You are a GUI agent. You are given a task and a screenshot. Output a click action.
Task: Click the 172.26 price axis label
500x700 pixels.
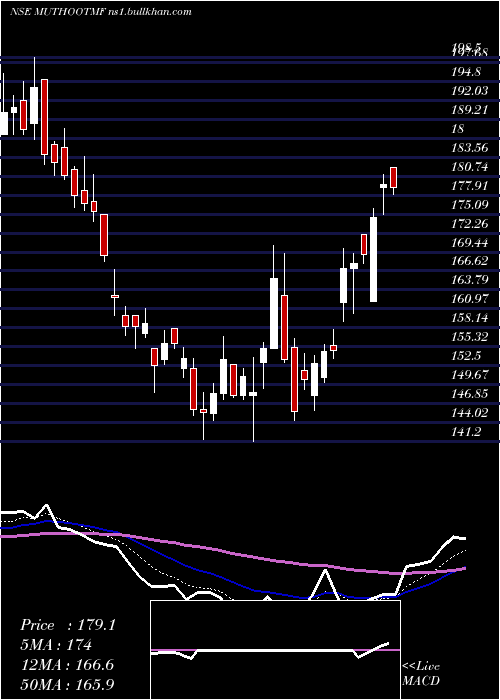pos(470,224)
